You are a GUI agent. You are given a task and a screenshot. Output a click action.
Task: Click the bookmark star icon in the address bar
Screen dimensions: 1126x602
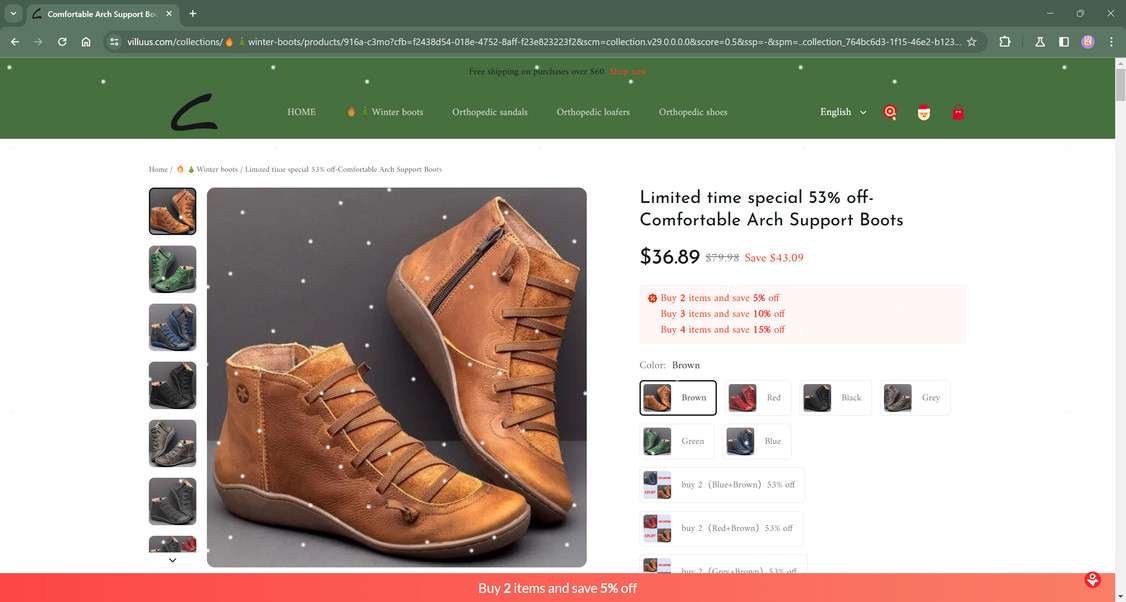971,42
